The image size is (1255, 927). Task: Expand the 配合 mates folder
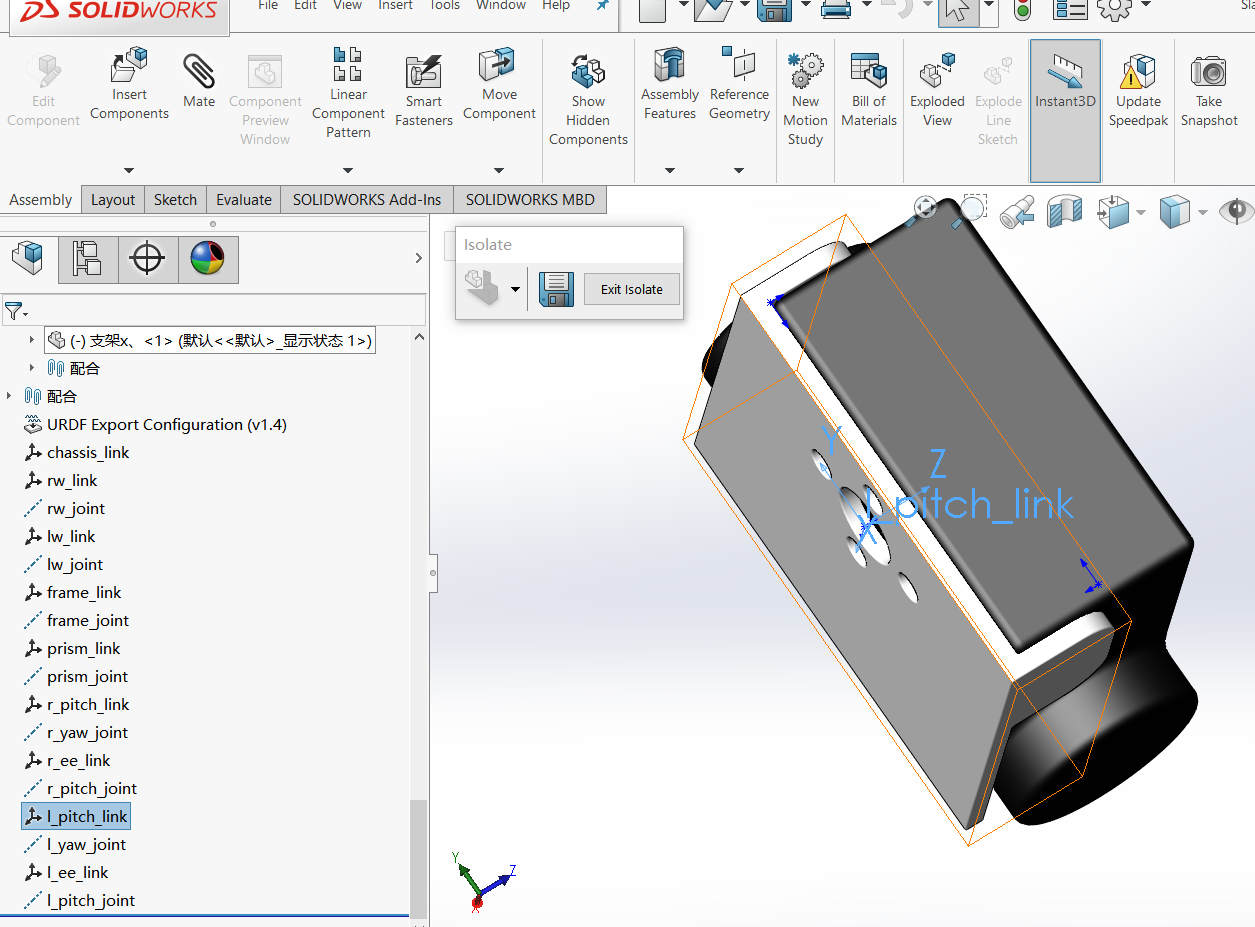[10, 395]
